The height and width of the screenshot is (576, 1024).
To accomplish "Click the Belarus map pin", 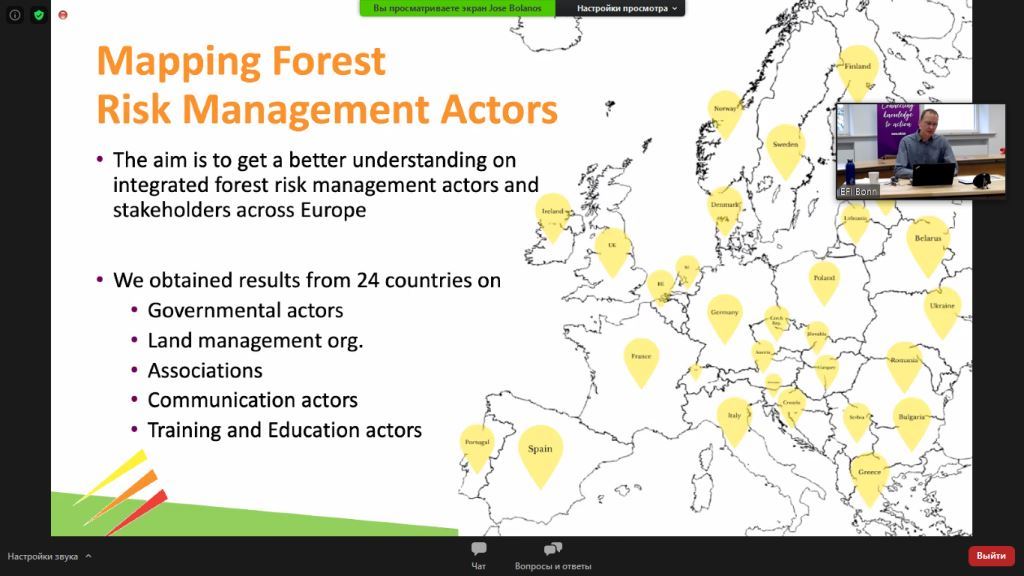I will tap(928, 246).
